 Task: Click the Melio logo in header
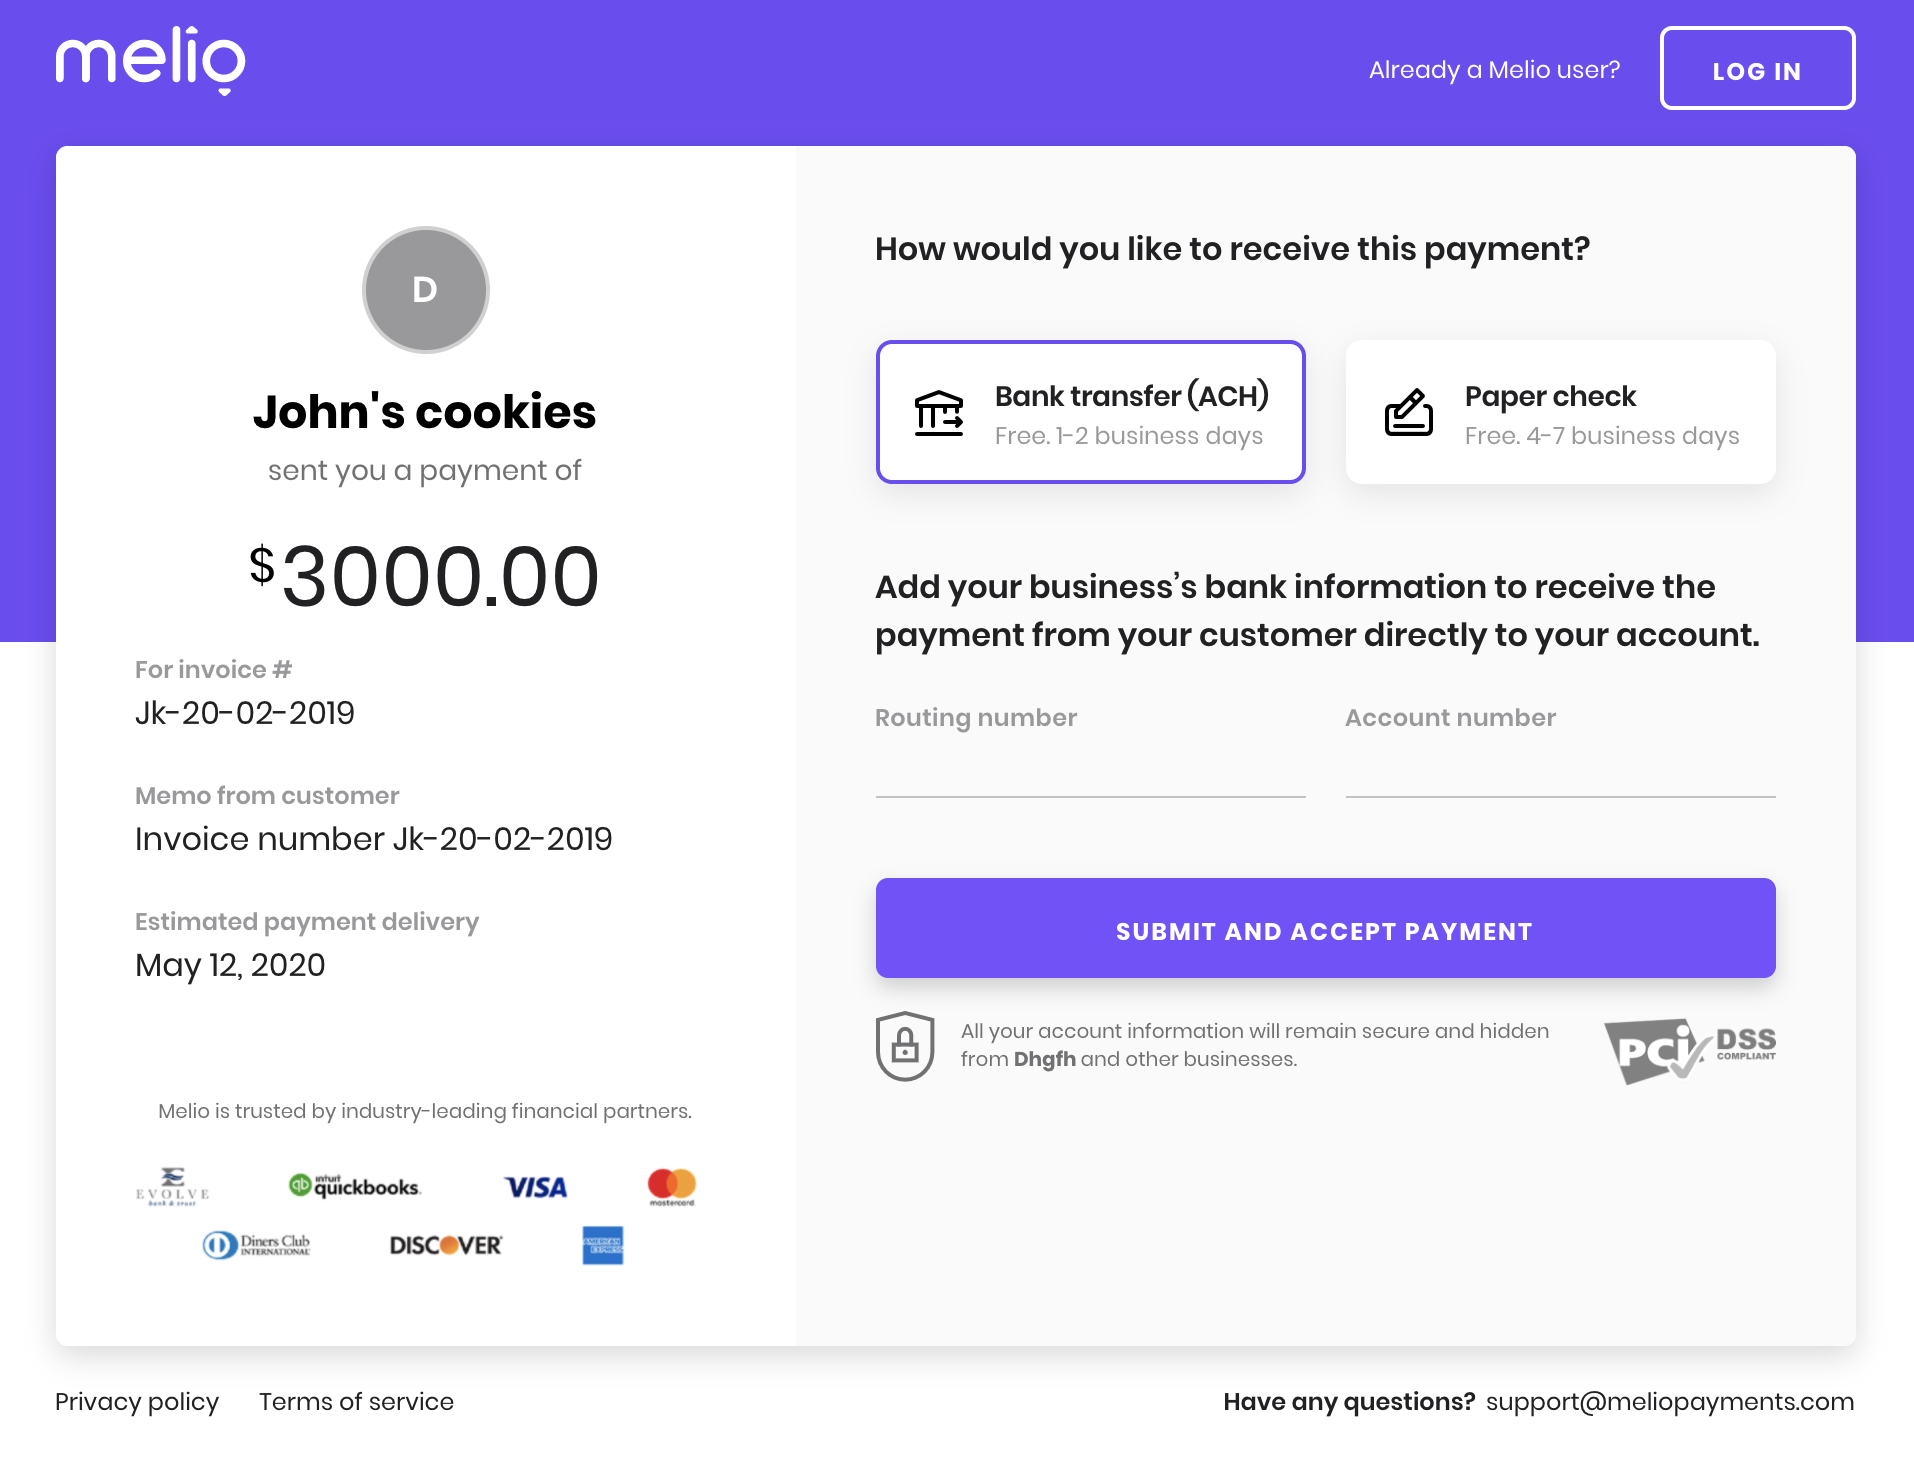pos(150,61)
